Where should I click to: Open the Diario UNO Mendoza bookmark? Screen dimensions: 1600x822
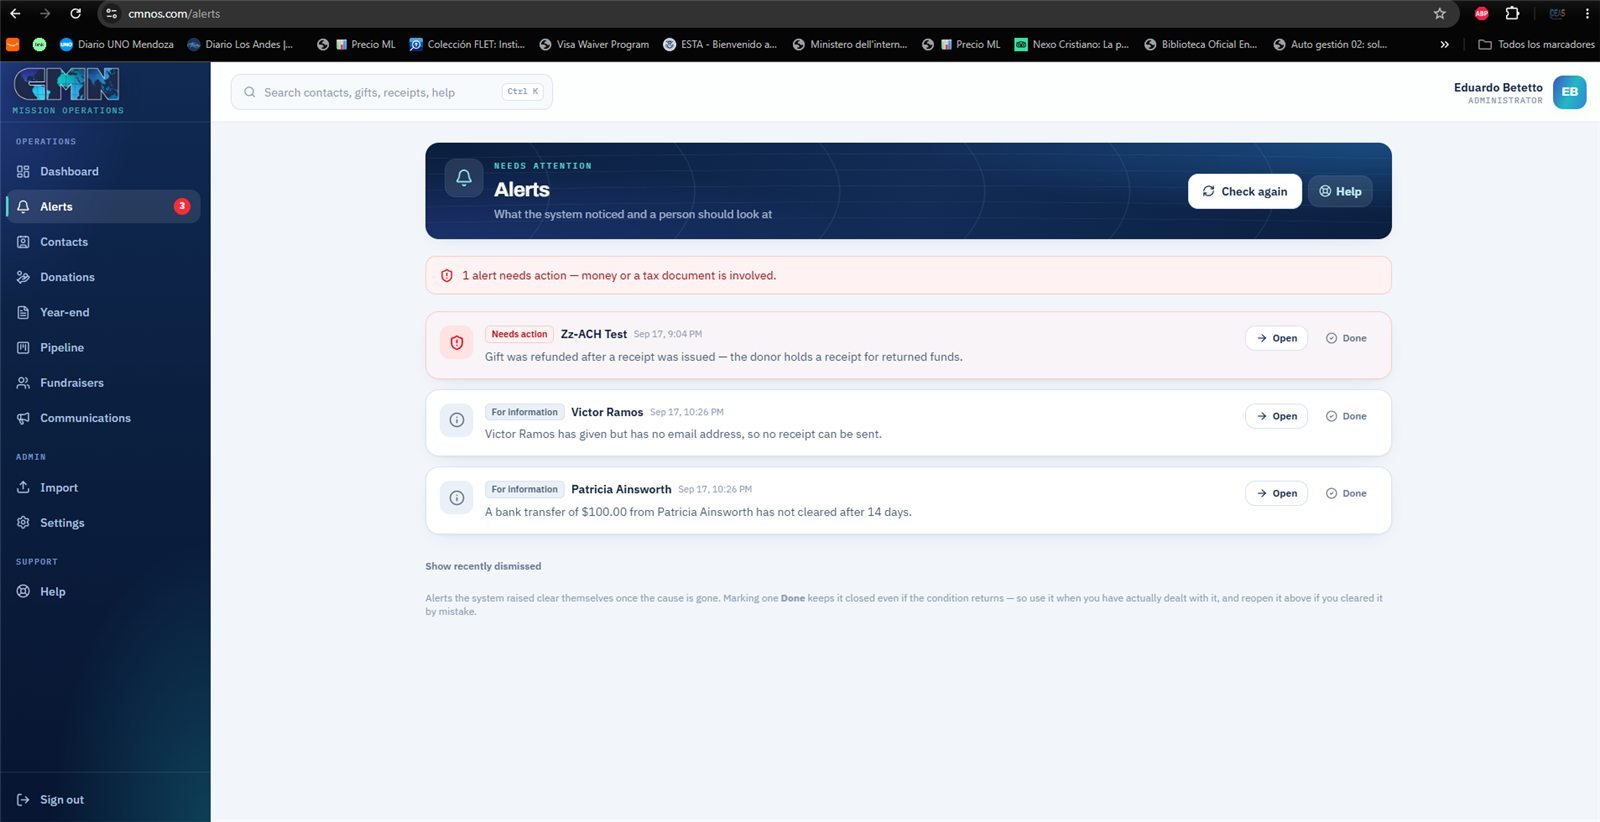(117, 45)
